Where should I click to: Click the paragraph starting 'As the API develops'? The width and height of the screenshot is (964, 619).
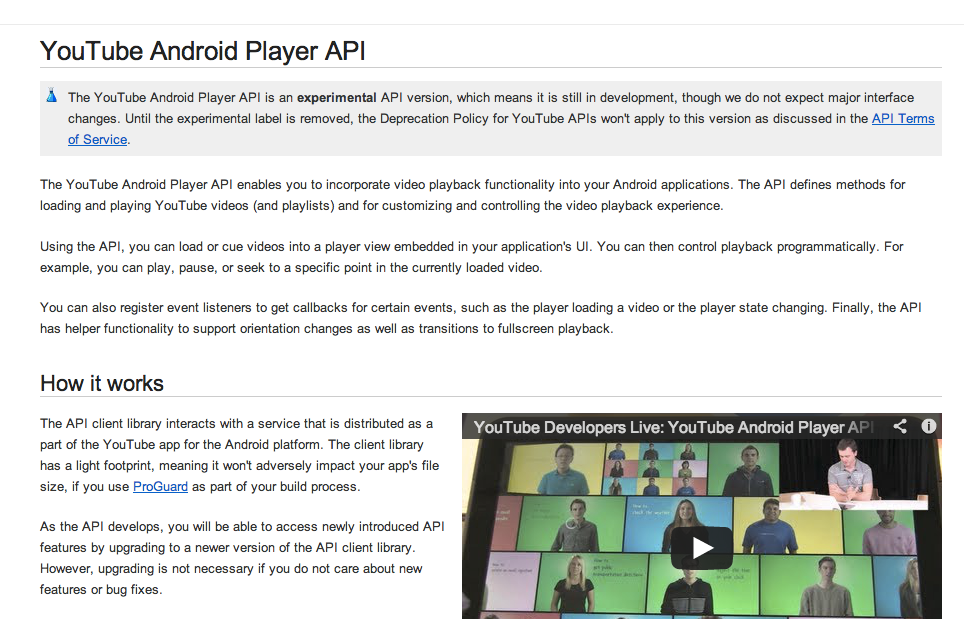click(242, 558)
